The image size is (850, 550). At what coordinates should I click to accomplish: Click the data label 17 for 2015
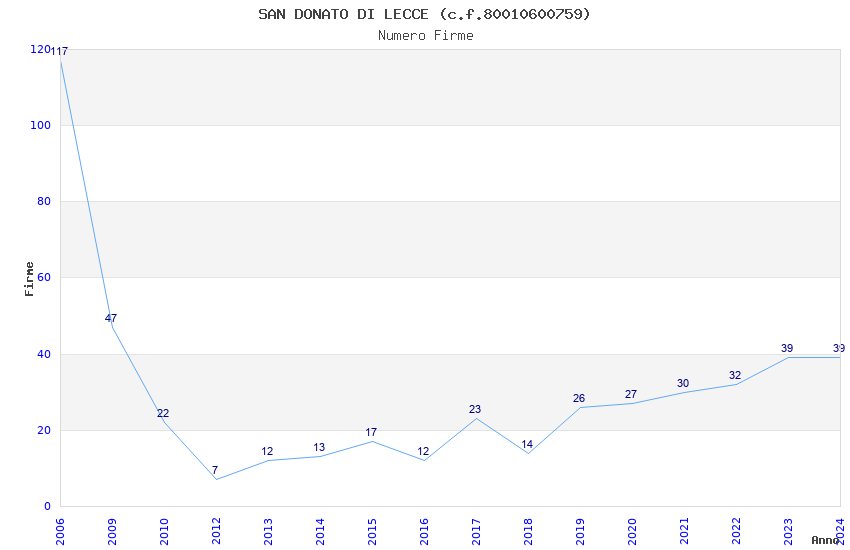[371, 432]
